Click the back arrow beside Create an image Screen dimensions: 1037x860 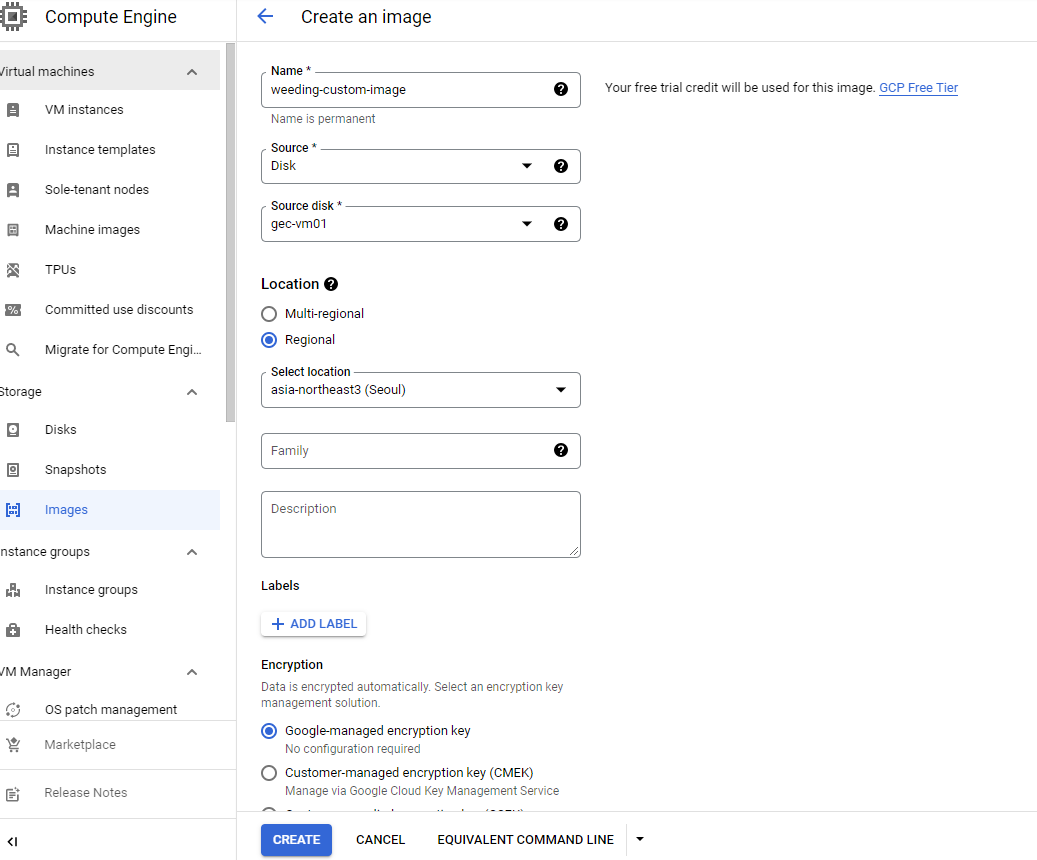tap(265, 17)
